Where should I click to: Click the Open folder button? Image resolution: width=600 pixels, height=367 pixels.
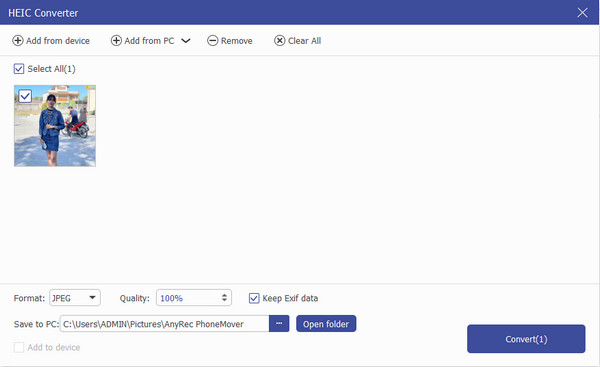coord(326,324)
